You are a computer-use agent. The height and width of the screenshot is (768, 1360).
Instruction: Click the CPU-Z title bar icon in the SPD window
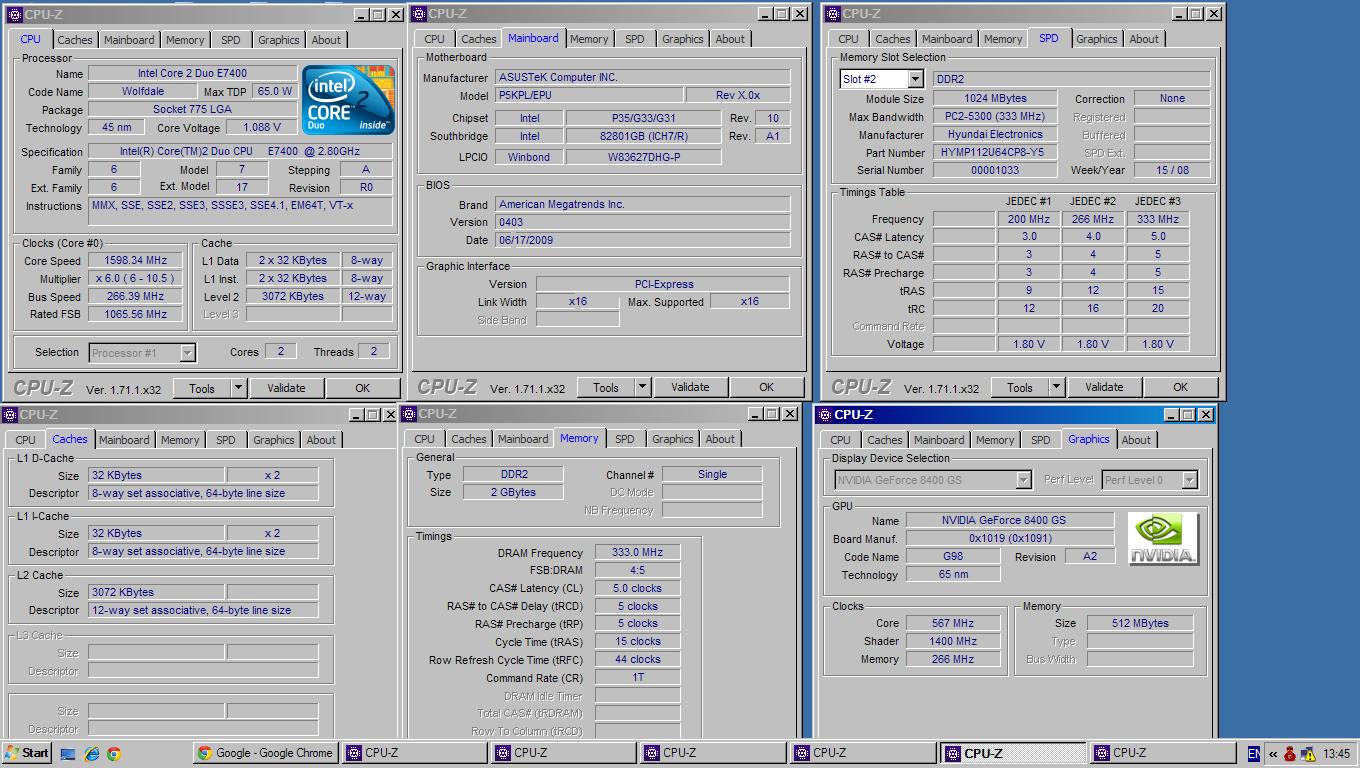click(x=831, y=14)
